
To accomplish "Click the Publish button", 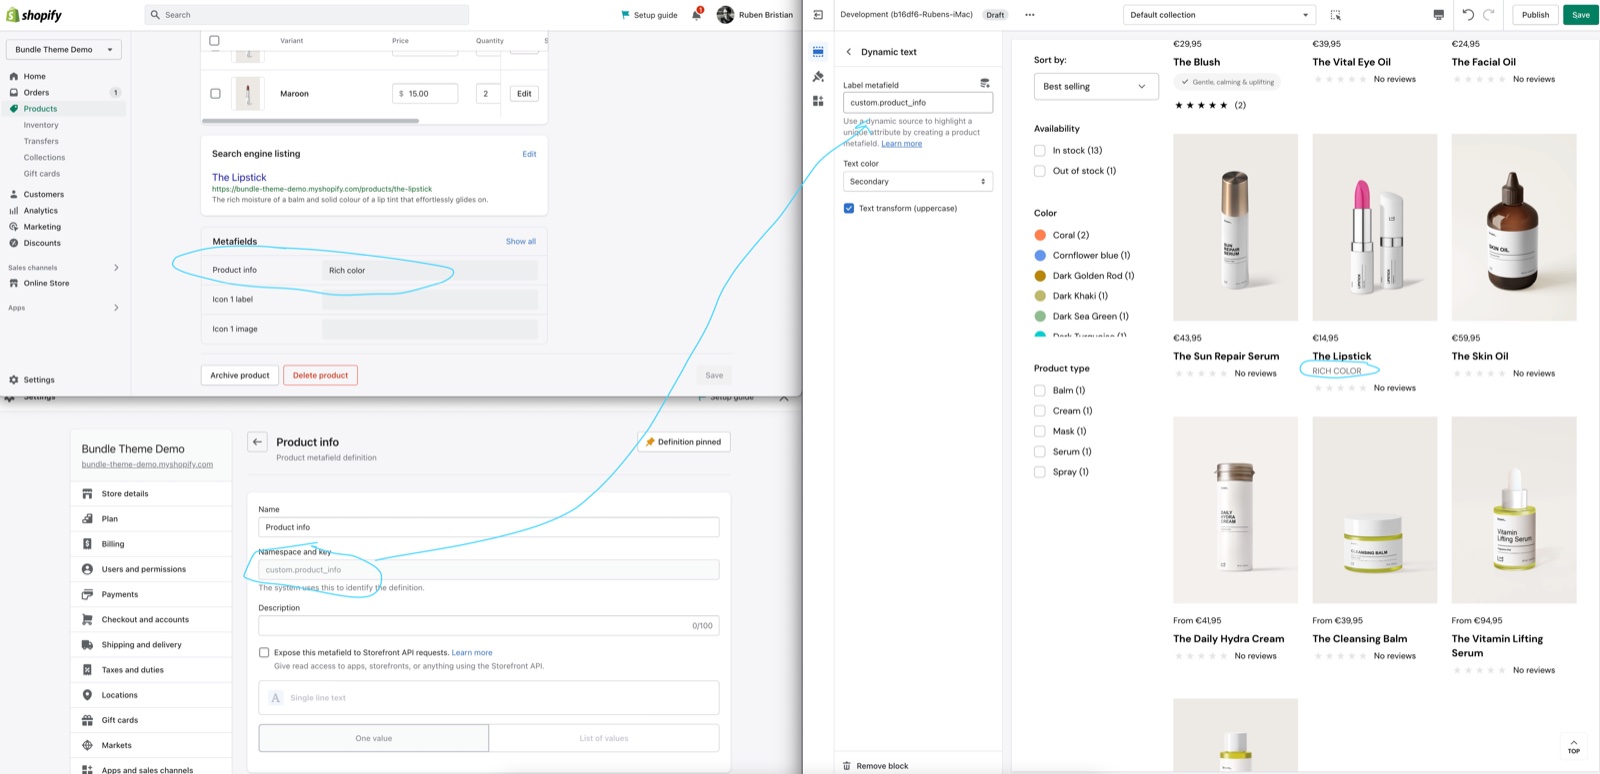I will tap(1535, 15).
